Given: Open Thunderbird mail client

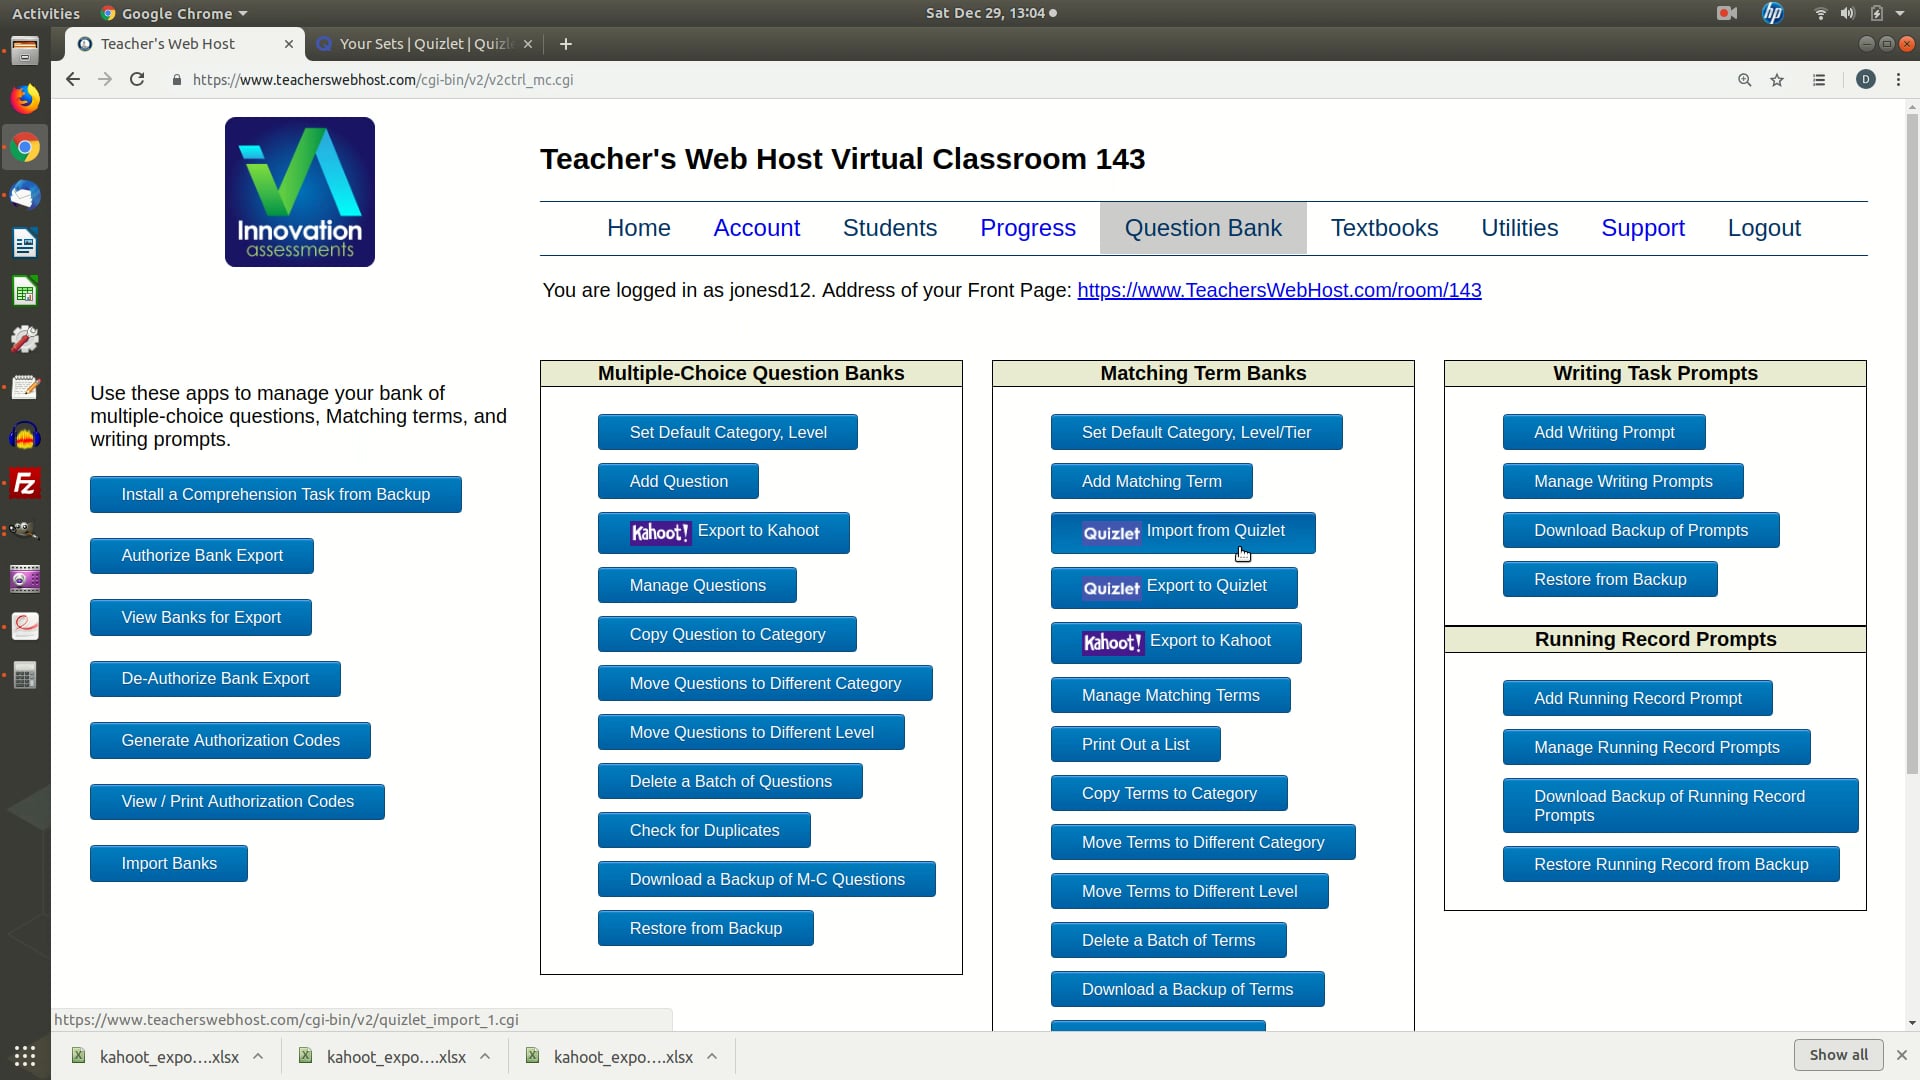Looking at the screenshot, I should pos(25,195).
